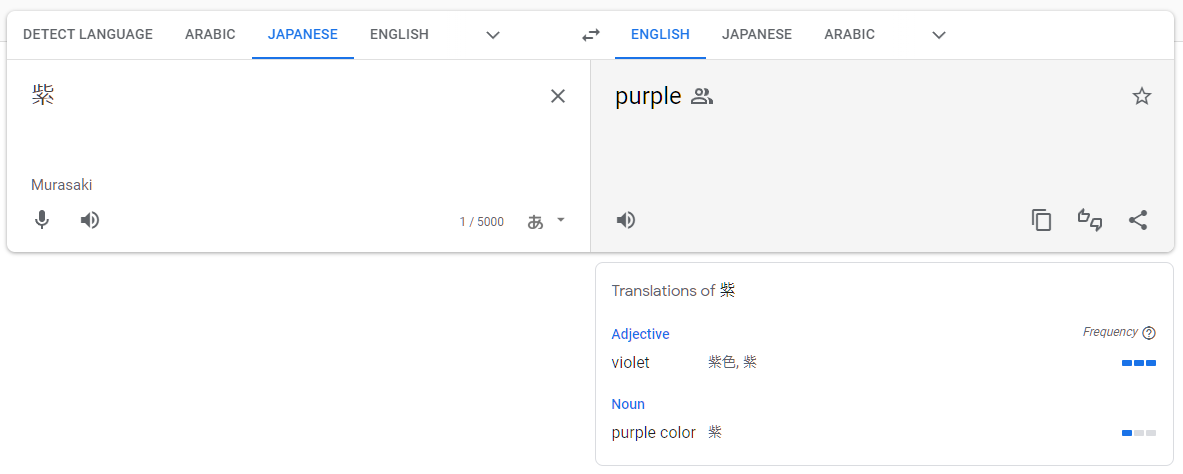Click the 'violet' adjective translation
Image resolution: width=1183 pixels, height=474 pixels.
631,362
